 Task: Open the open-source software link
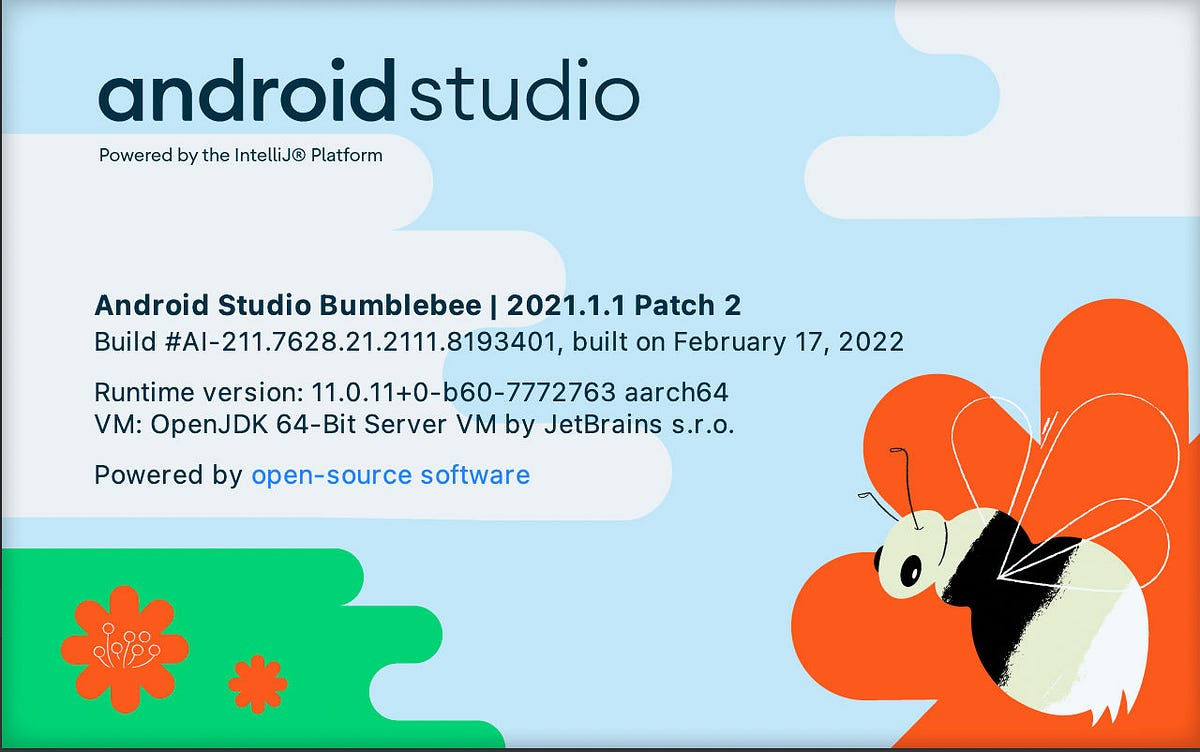(x=392, y=475)
